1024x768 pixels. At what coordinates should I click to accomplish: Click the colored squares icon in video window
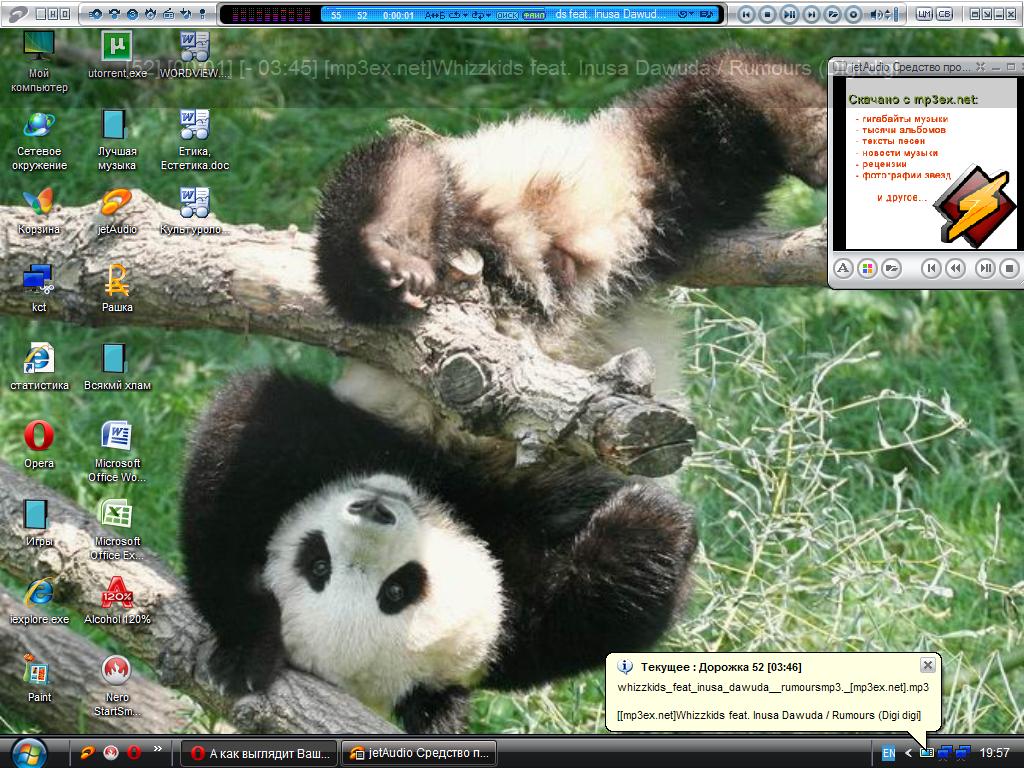[867, 268]
